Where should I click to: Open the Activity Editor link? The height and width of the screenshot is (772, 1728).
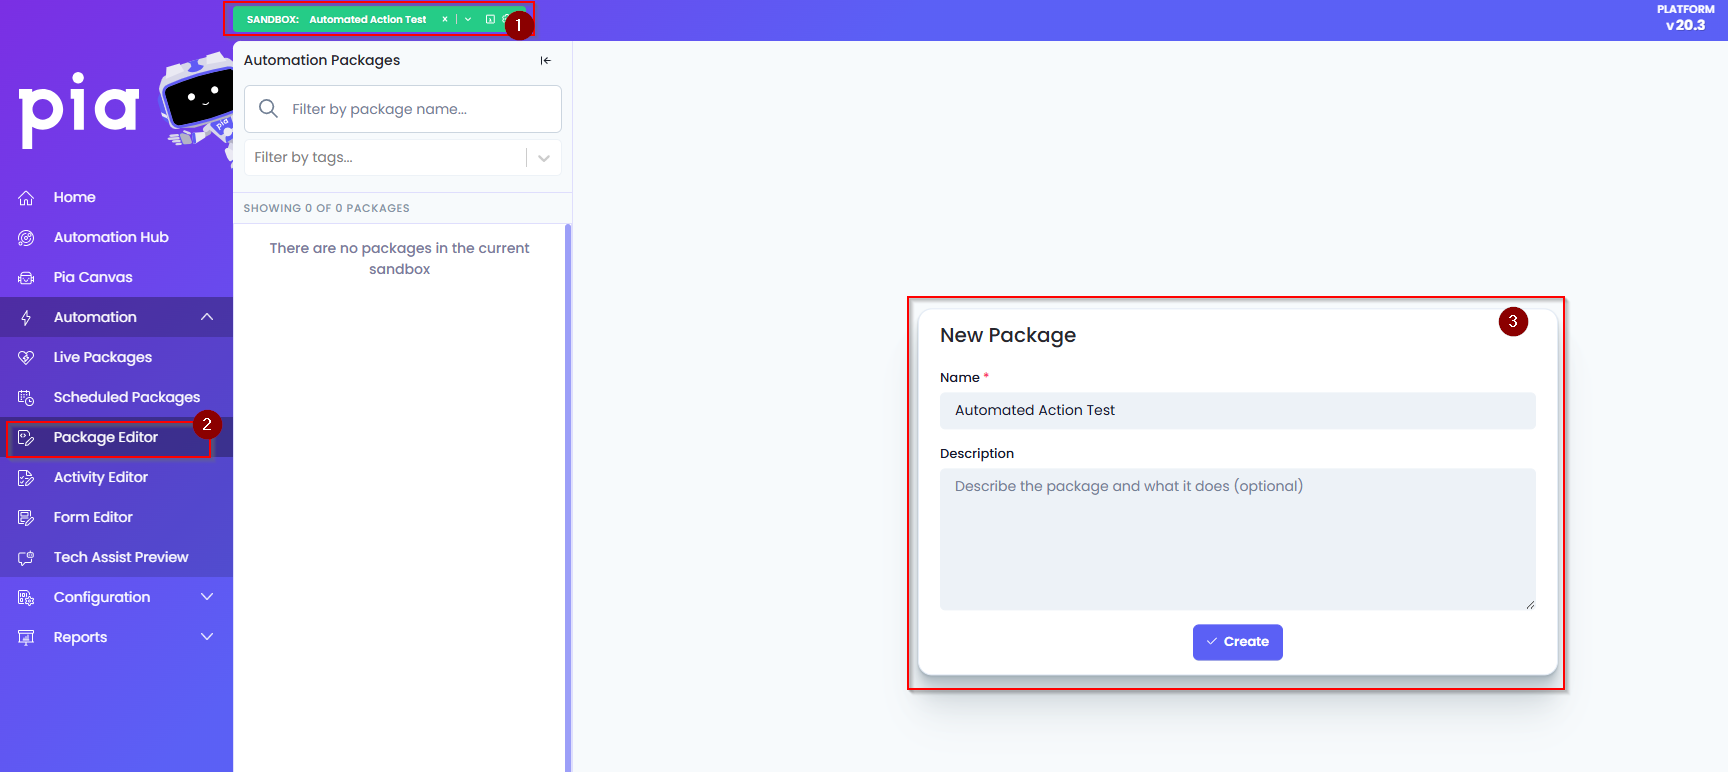(x=101, y=477)
